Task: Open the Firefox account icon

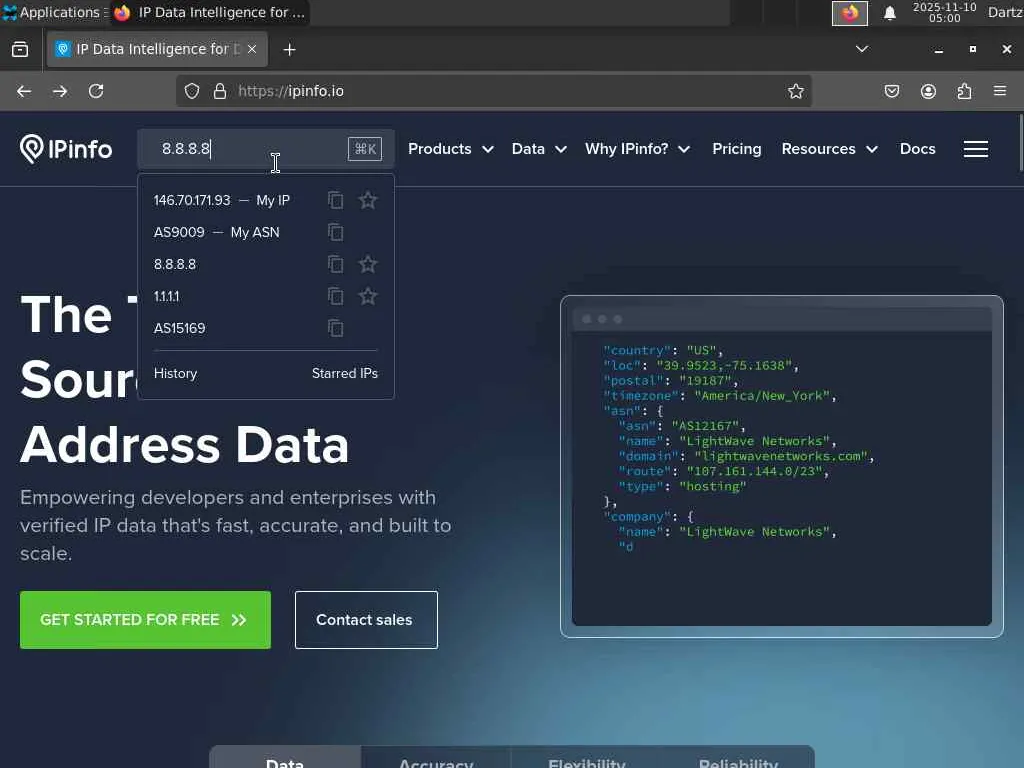Action: (x=928, y=91)
